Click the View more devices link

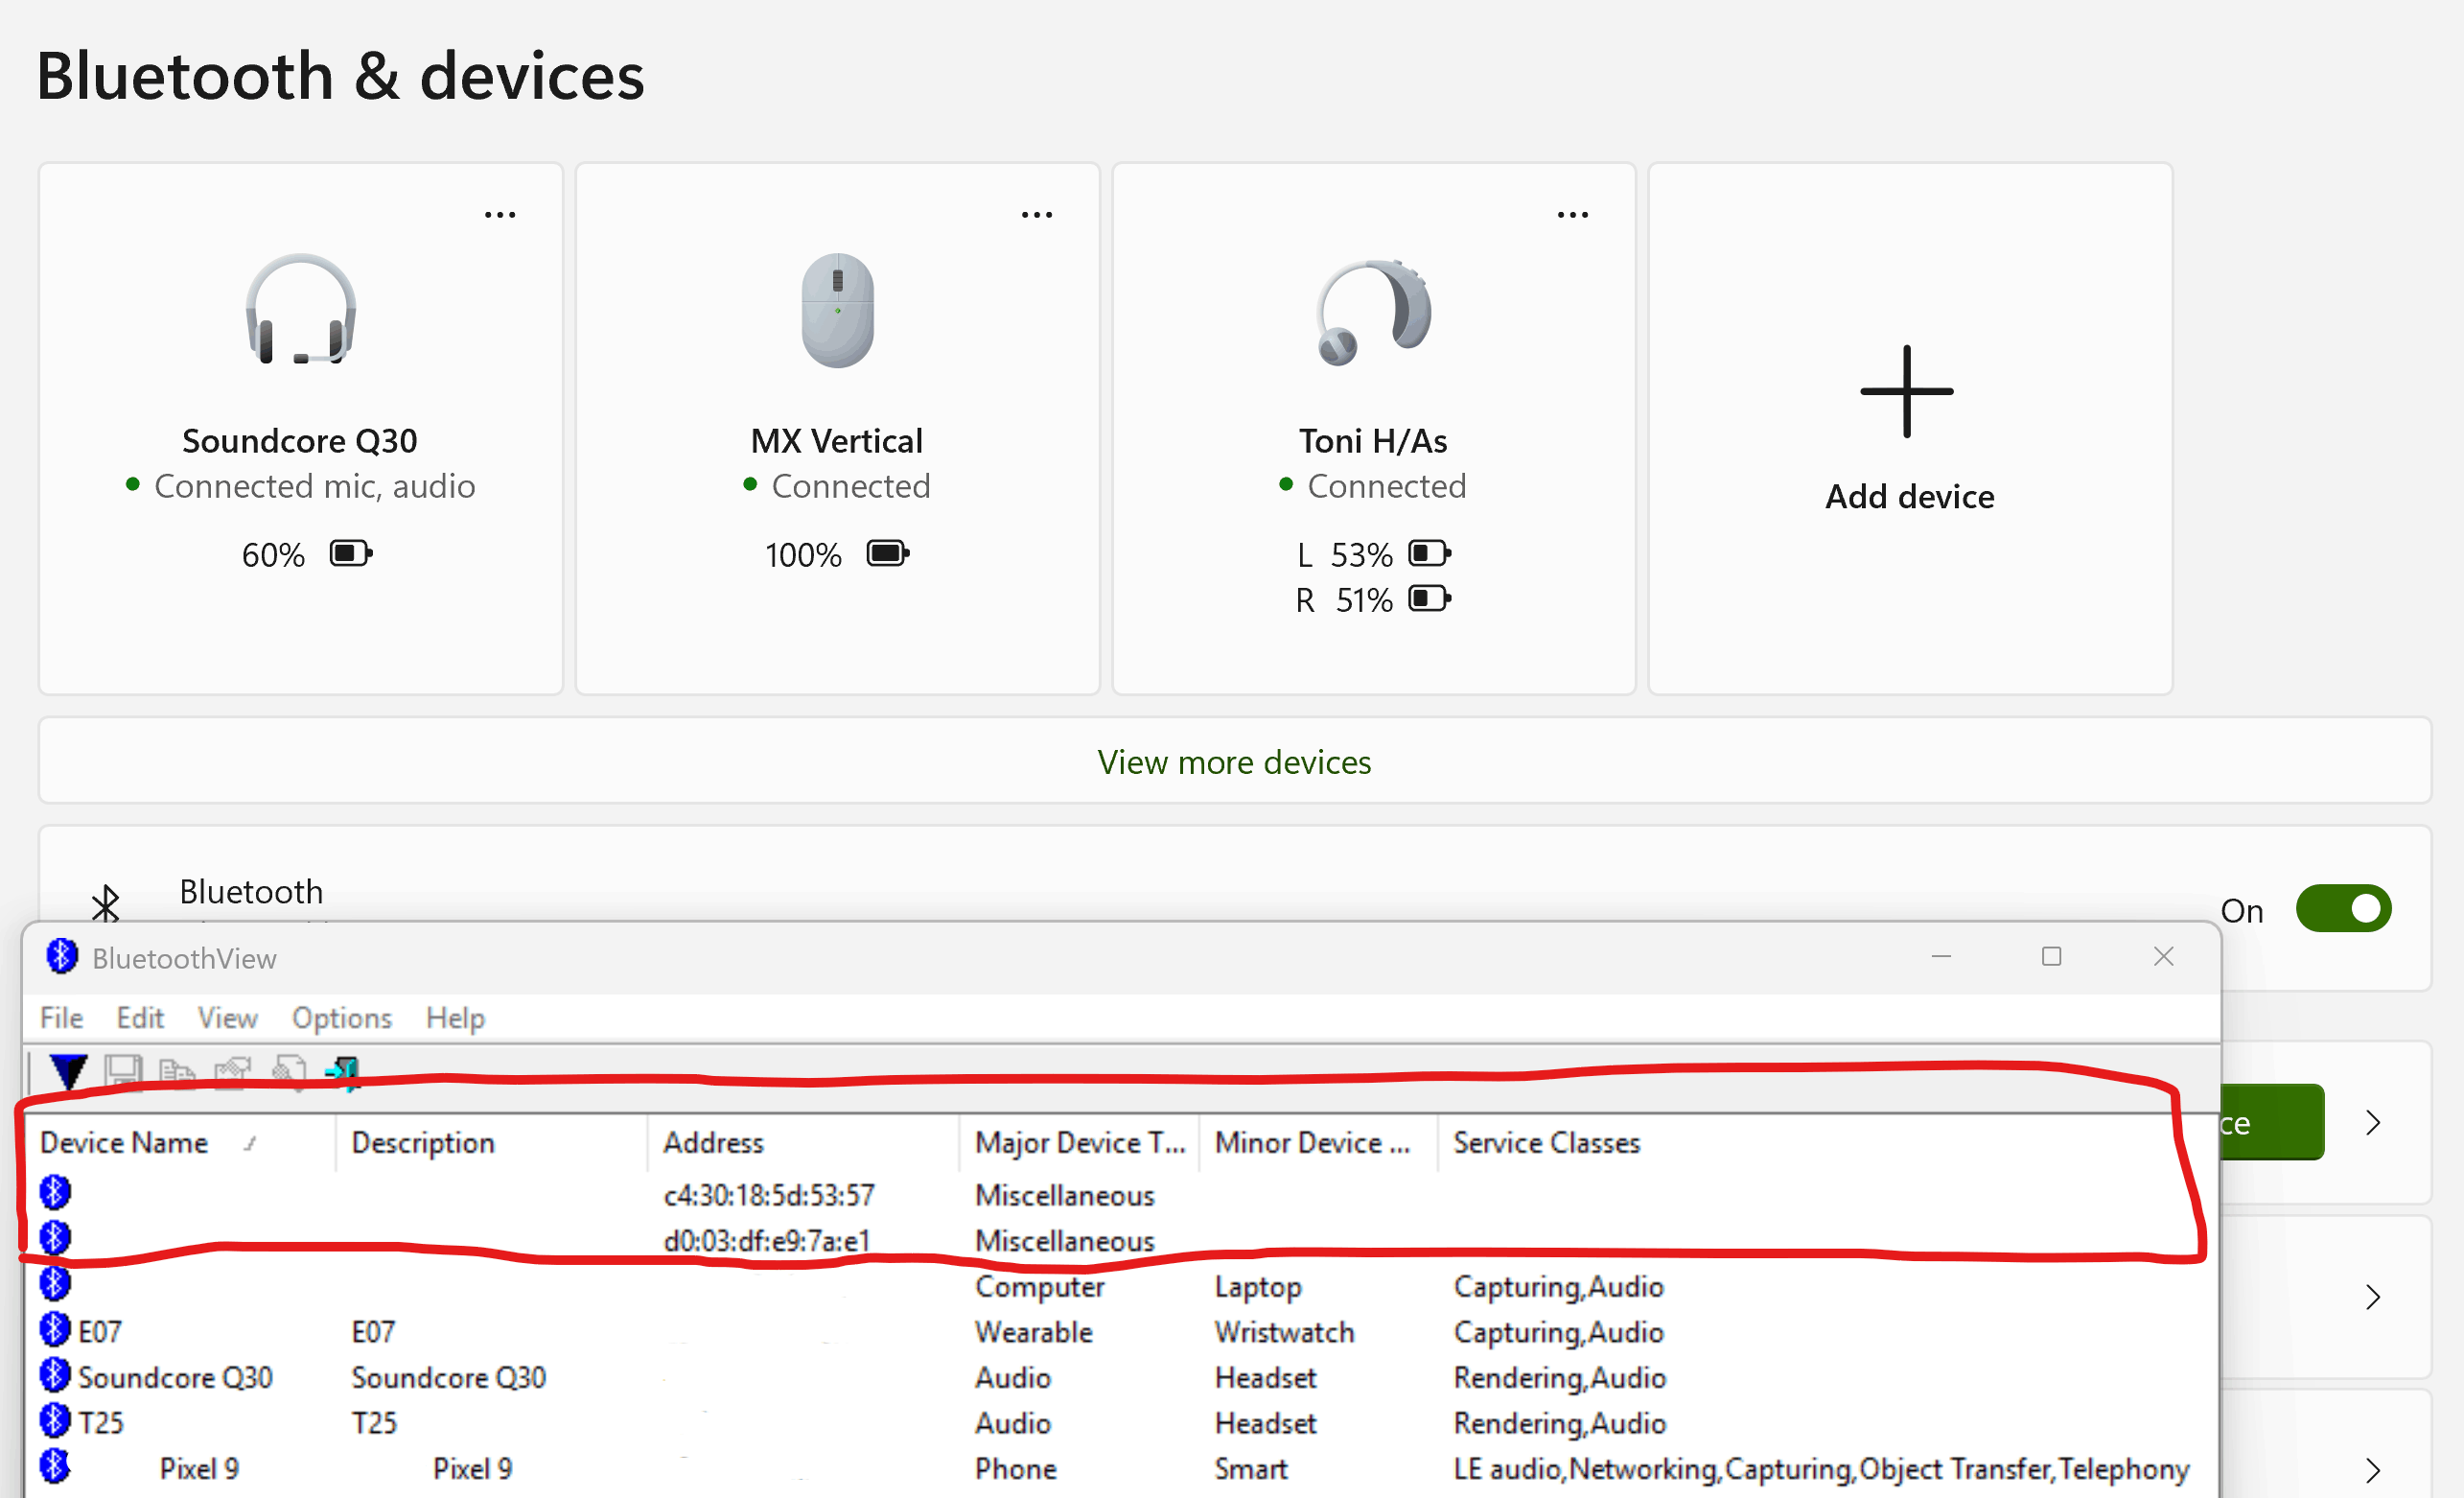(1233, 762)
